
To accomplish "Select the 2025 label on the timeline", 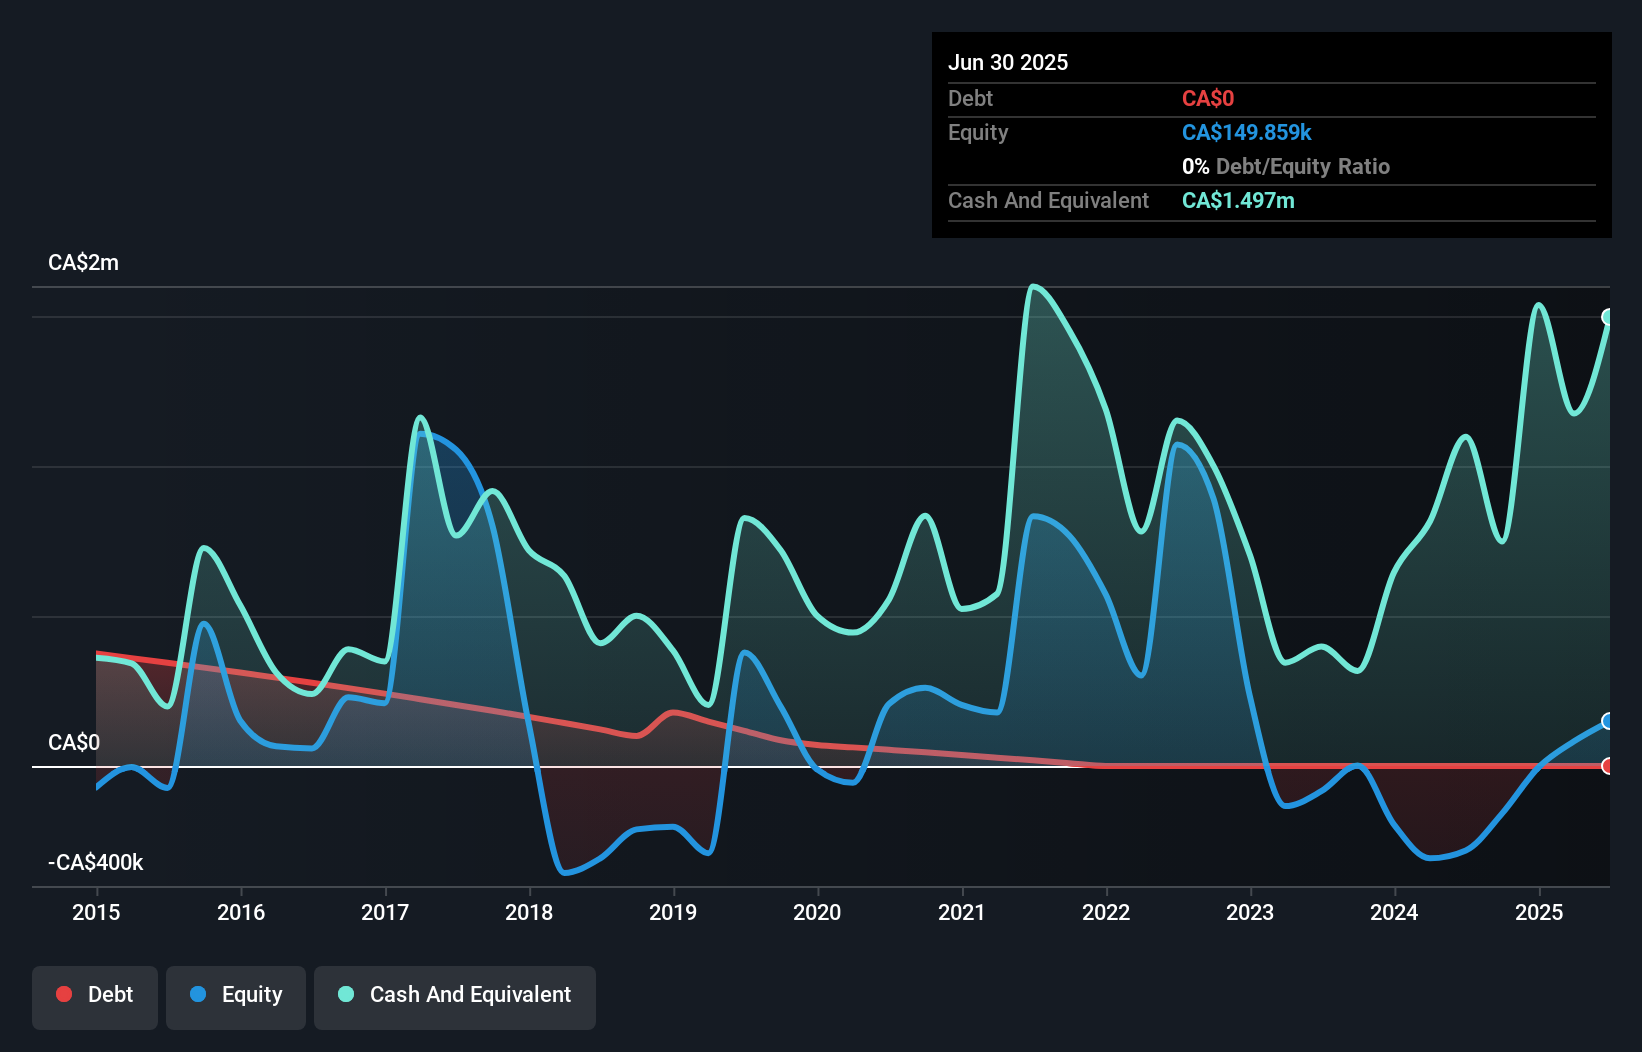I will tap(1540, 912).
